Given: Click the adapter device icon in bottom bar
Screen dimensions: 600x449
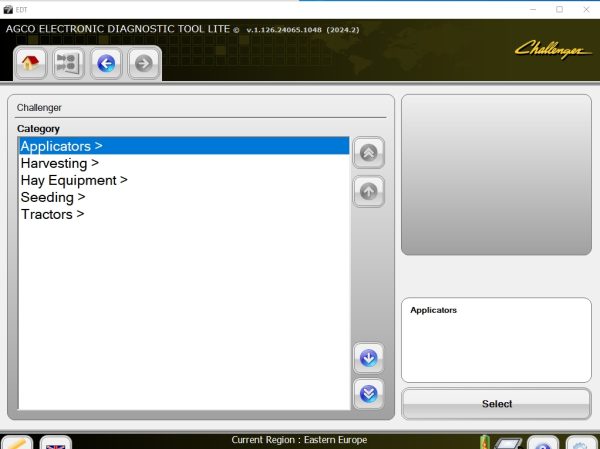Looking at the screenshot, I should coord(508,443).
